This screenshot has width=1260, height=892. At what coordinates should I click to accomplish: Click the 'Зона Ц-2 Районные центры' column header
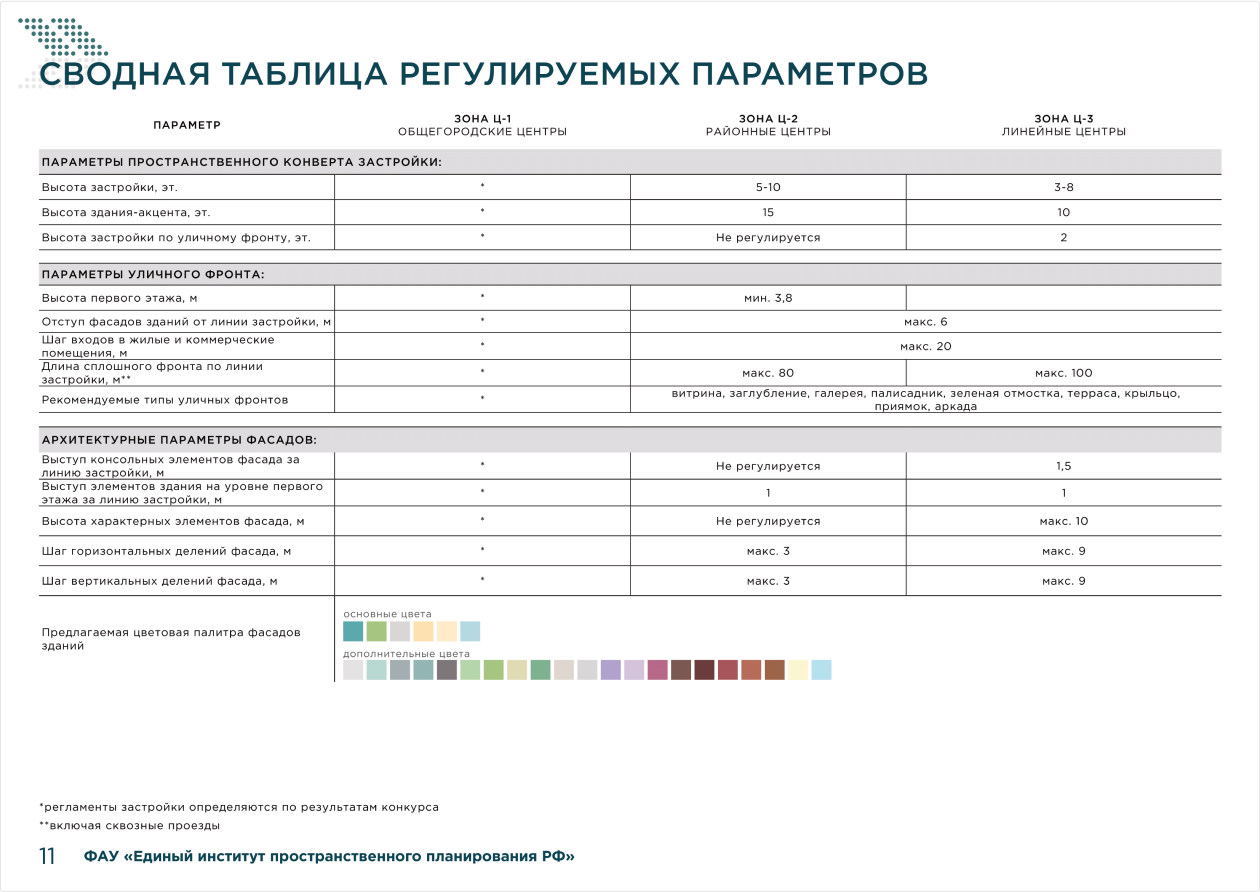click(x=767, y=125)
